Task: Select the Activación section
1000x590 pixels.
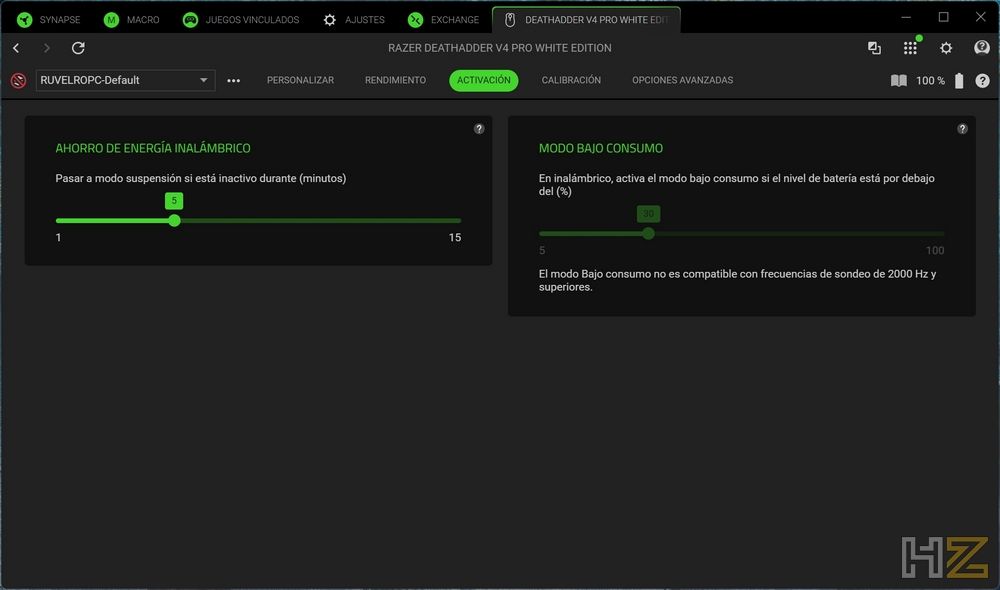Action: (x=483, y=80)
